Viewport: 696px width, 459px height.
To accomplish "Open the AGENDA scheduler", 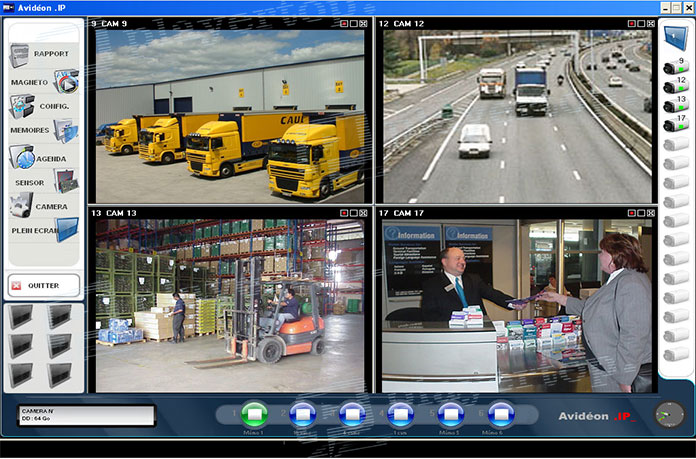I will [x=43, y=158].
